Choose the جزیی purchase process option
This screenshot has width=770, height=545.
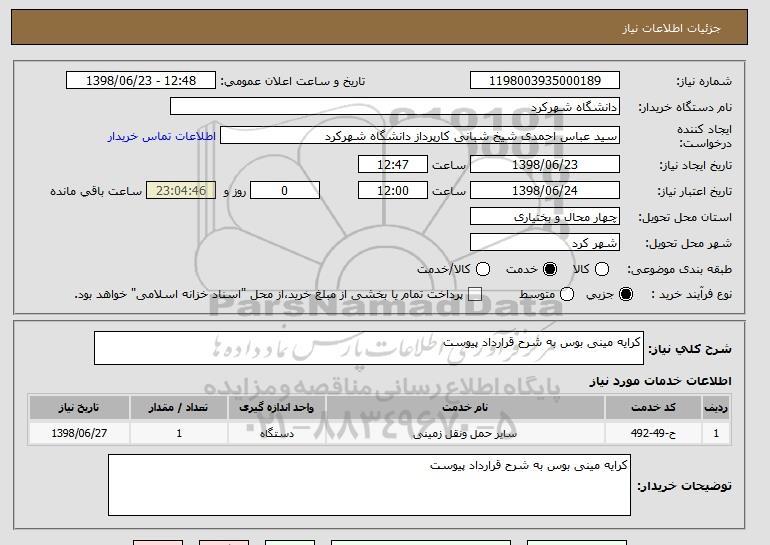click(x=626, y=294)
